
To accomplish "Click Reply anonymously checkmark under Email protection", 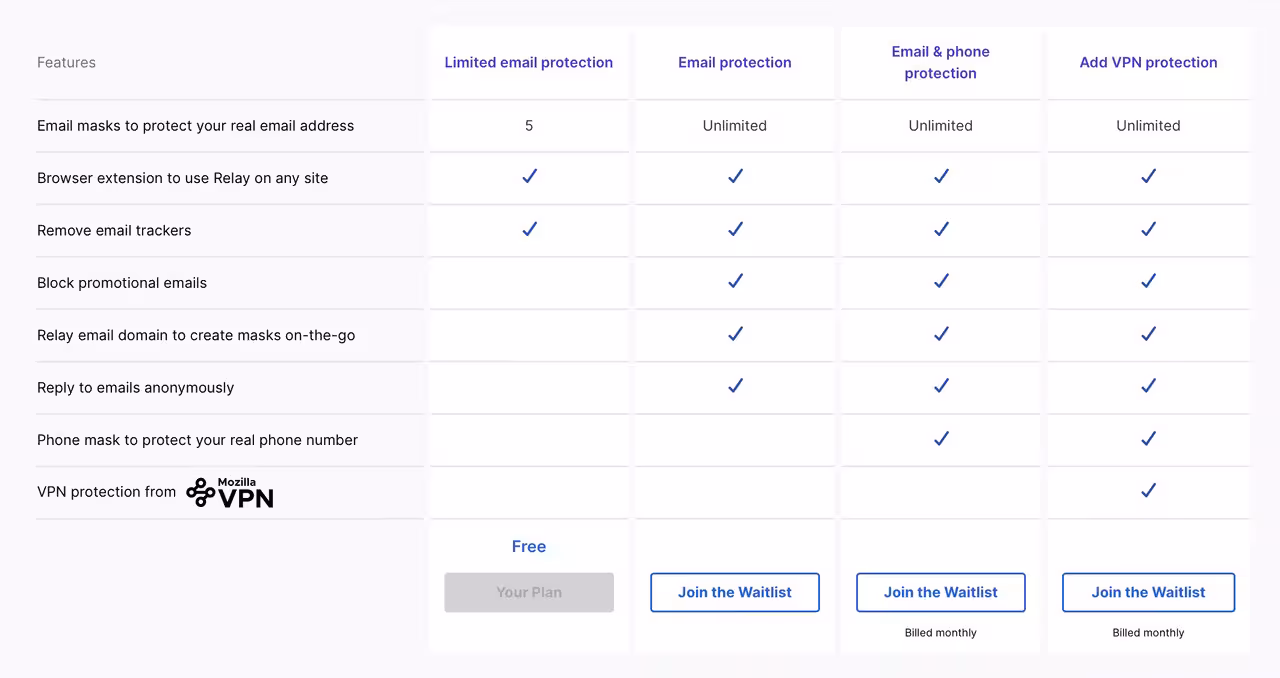I will point(735,386).
